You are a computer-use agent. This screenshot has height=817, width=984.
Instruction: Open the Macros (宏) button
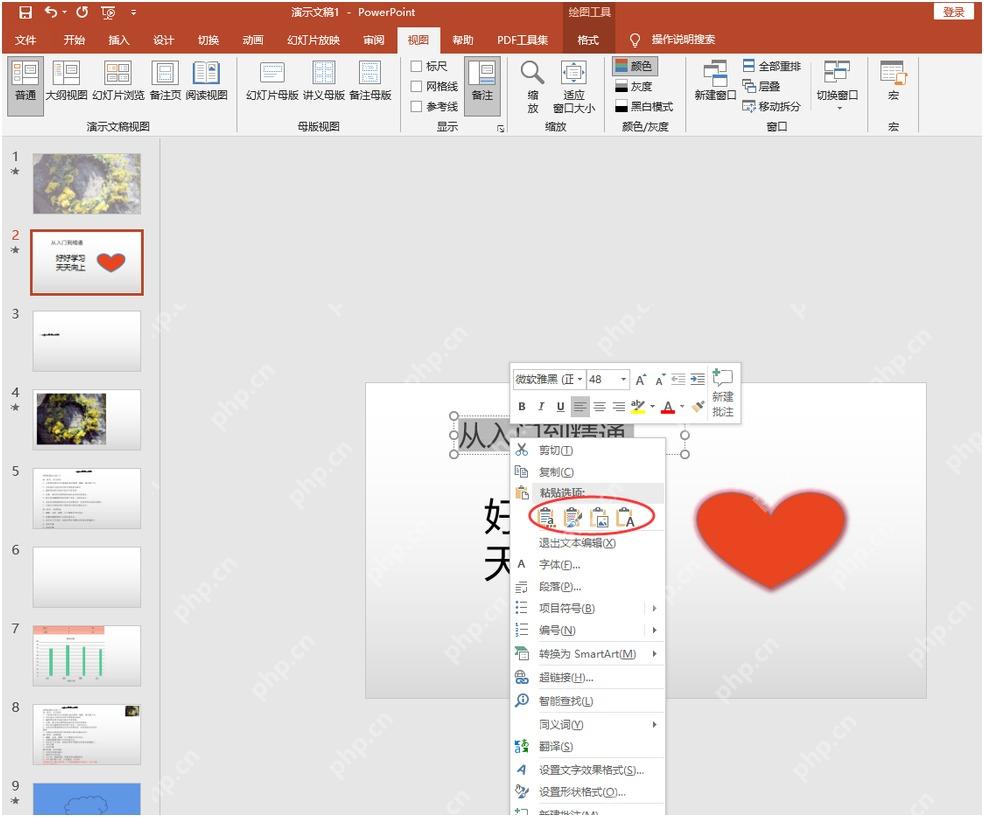tap(893, 81)
